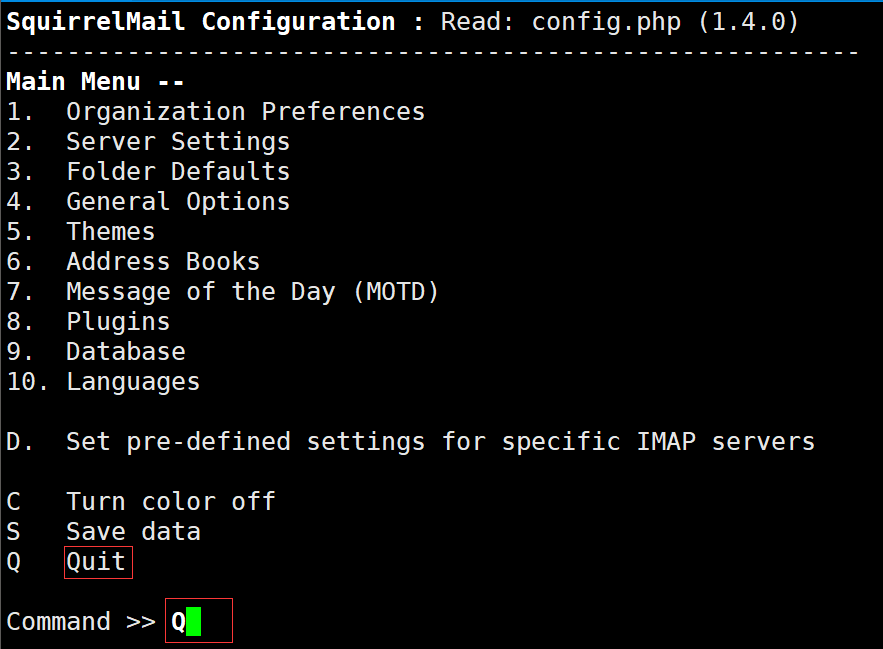The image size is (883, 649).
Task: Click the Address Books option
Action: click(x=163, y=262)
